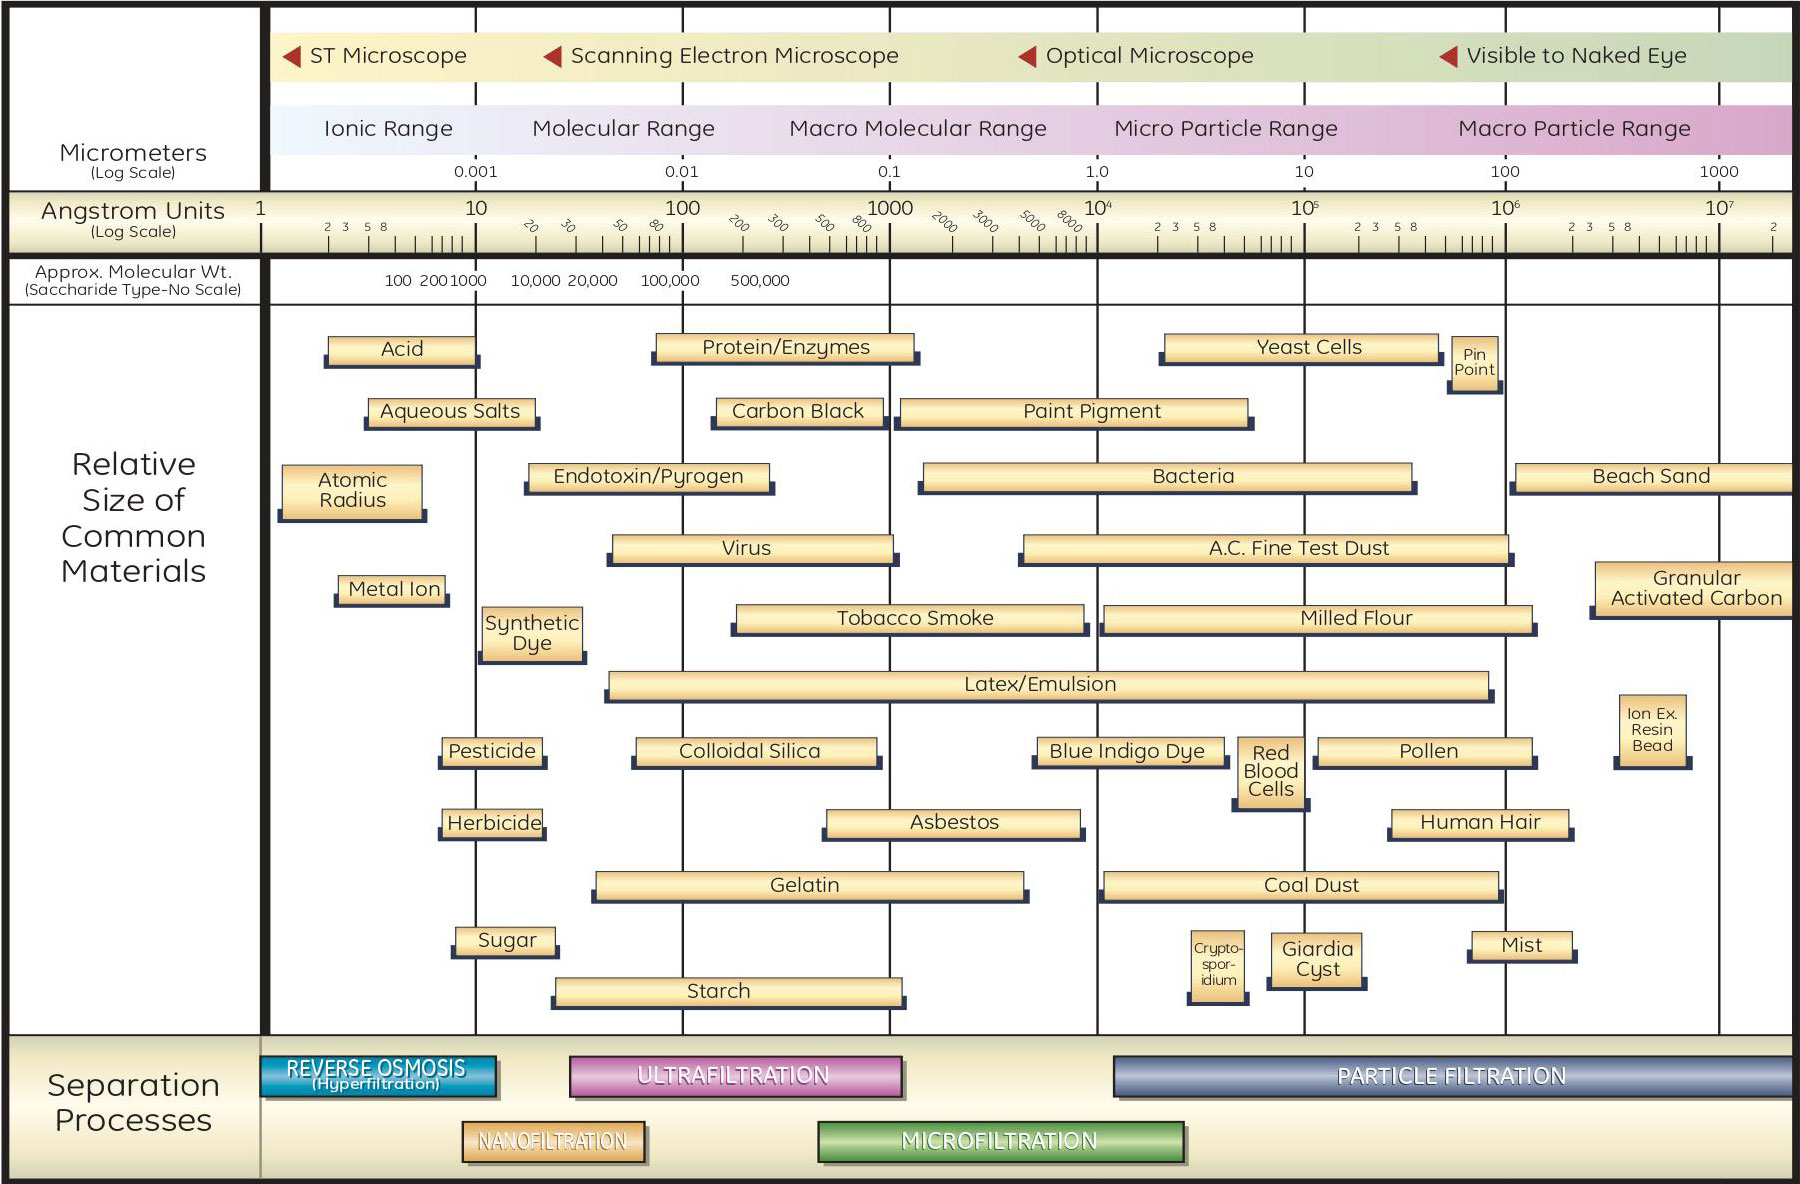Click the red arrow beside Optical Microscope

(x=1027, y=56)
